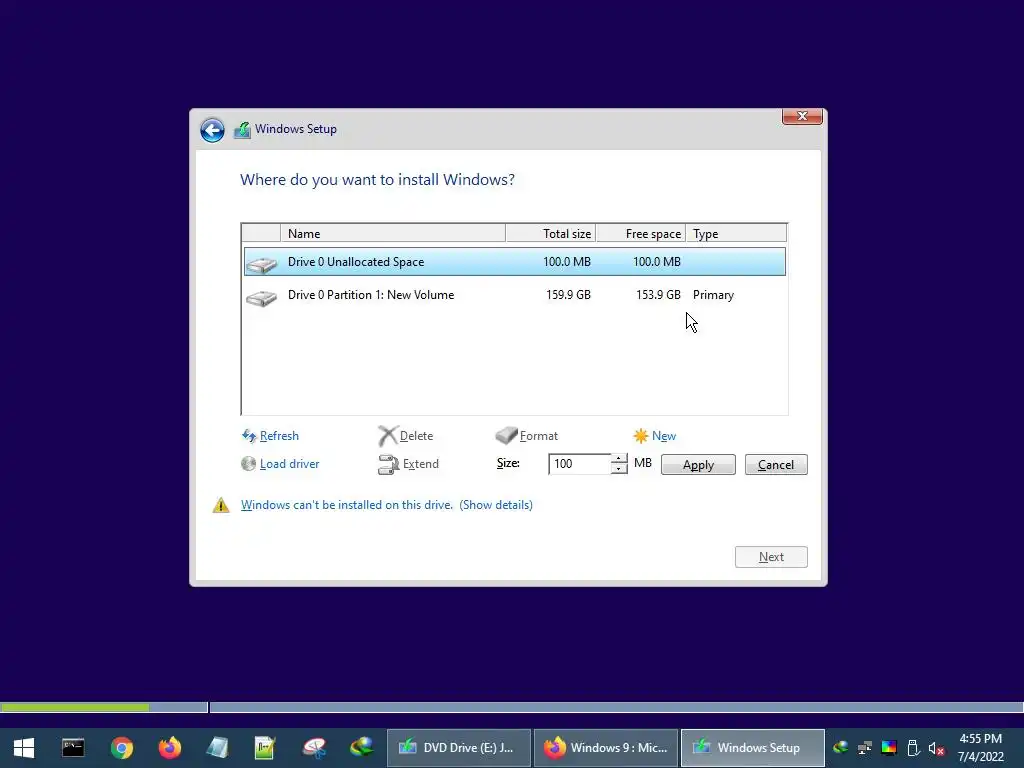Open the Snipping tool taskbar icon
The image size is (1024, 768).
pyautogui.click(x=314, y=748)
